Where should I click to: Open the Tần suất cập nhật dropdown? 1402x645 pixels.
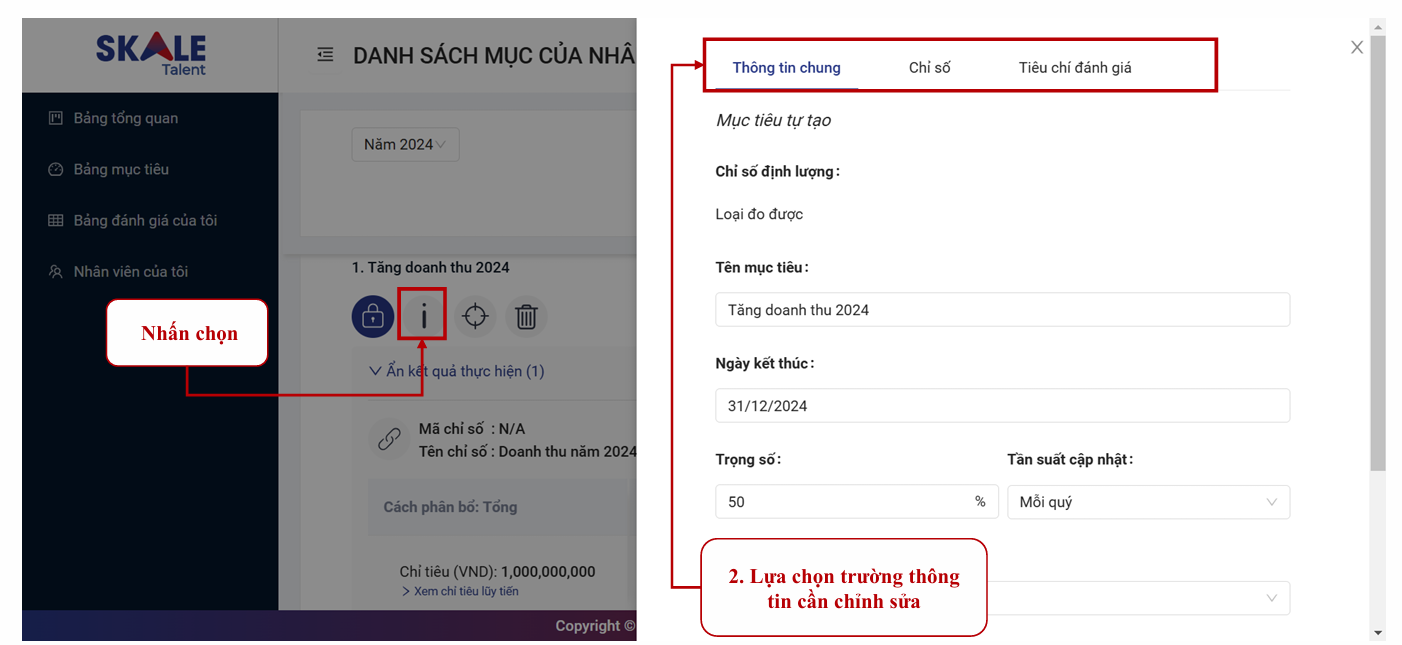[1147, 502]
